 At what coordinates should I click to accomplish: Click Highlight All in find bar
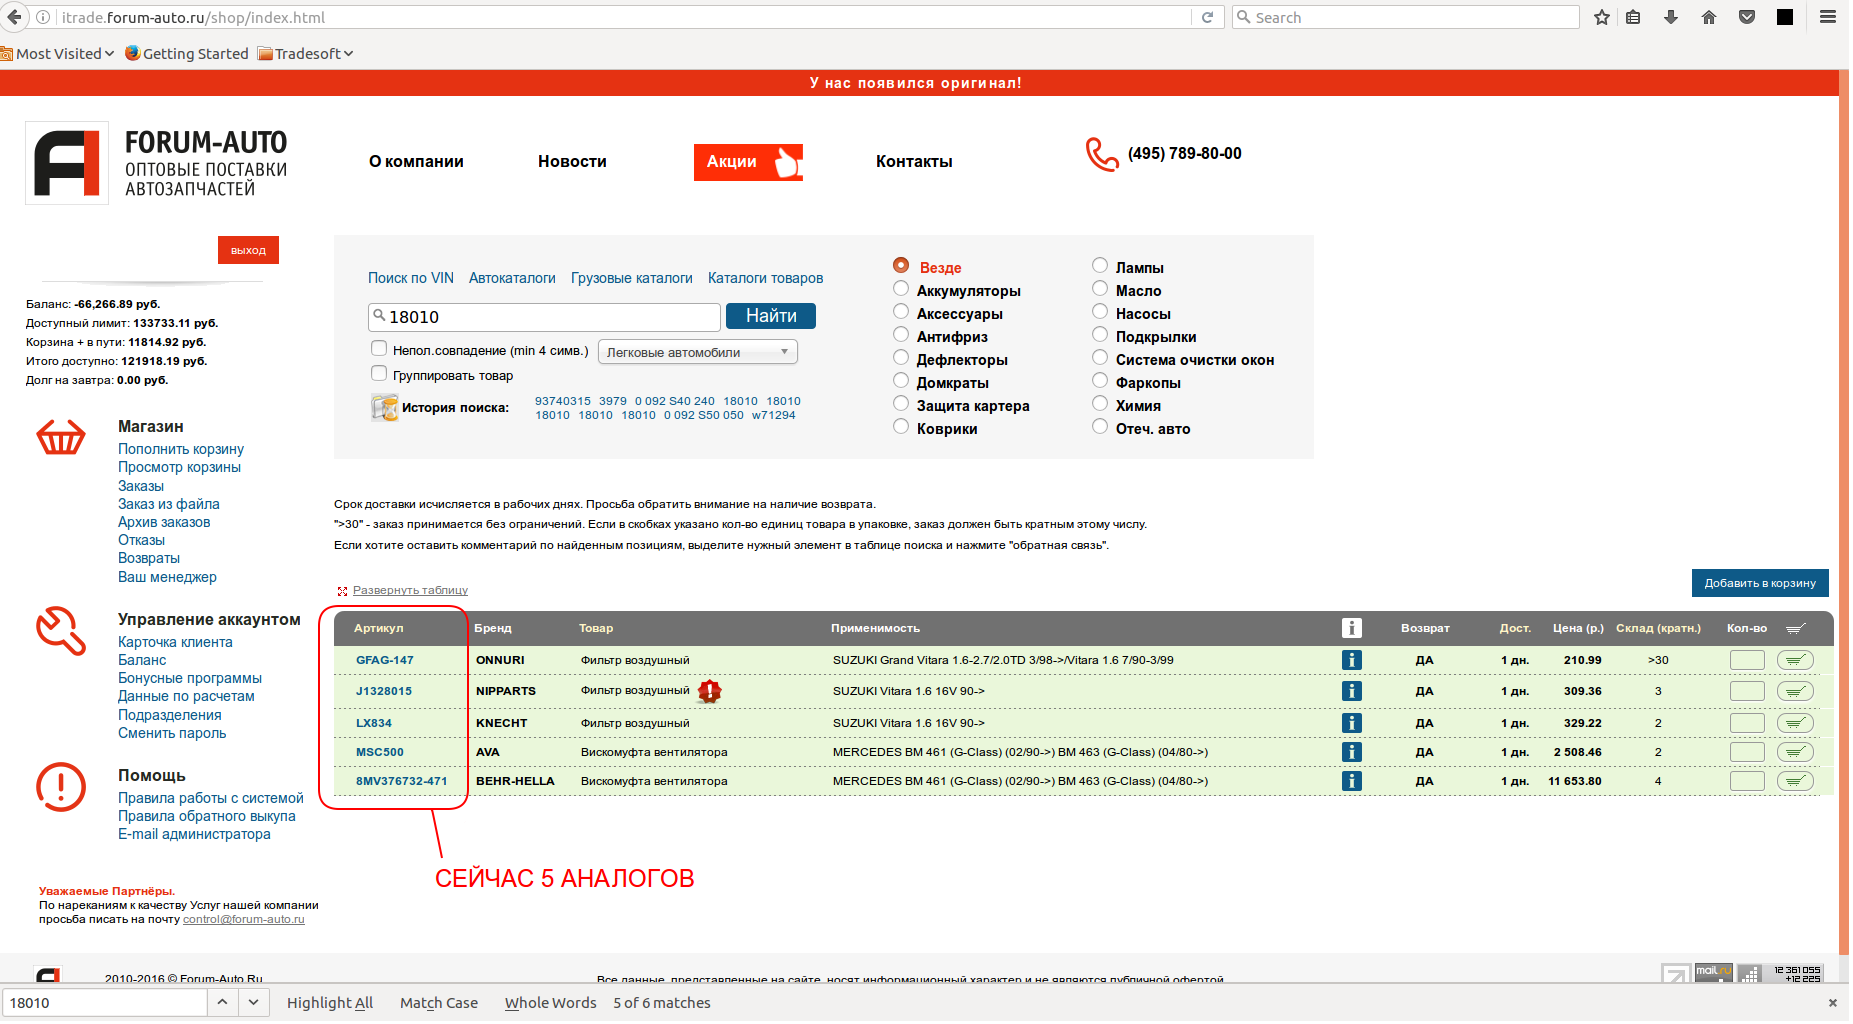[x=330, y=1003]
